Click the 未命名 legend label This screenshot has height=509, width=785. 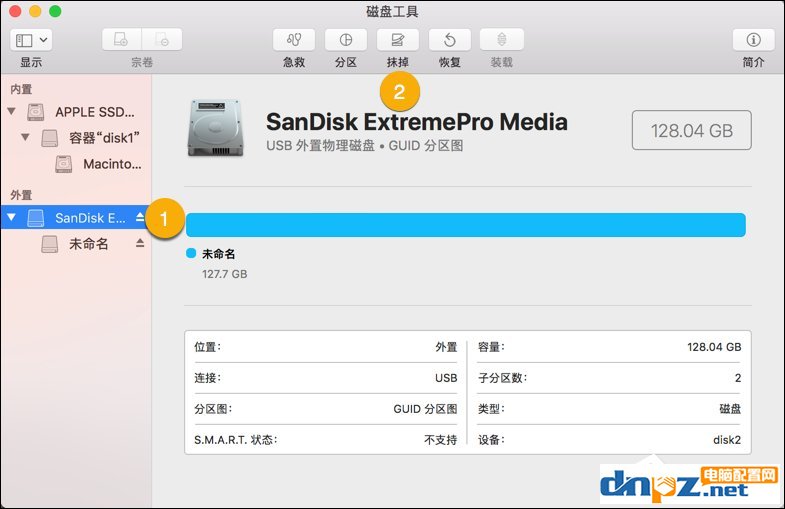coord(219,254)
